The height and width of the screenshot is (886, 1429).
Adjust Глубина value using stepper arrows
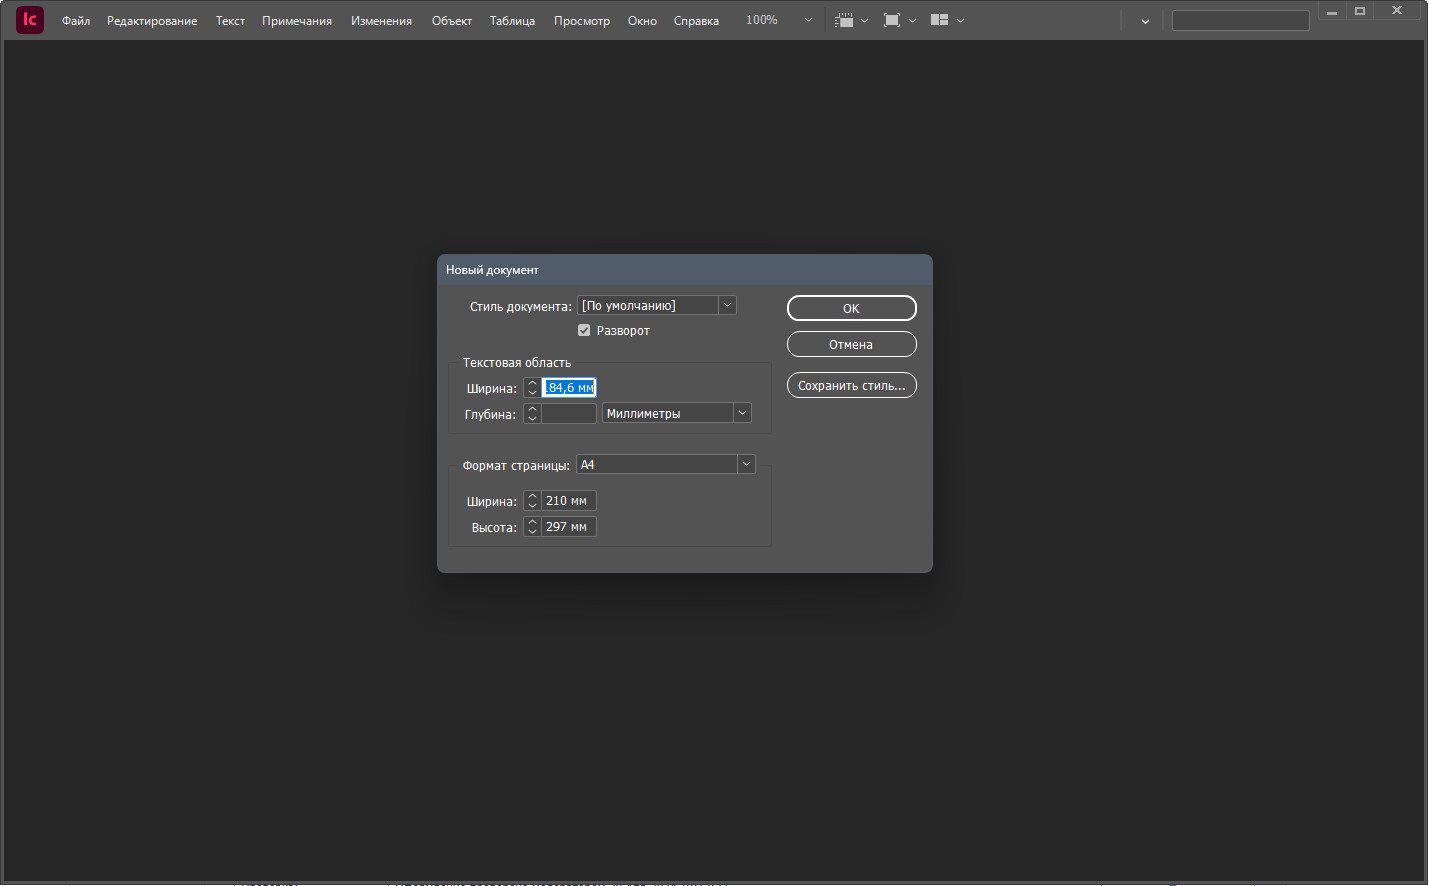tap(532, 413)
